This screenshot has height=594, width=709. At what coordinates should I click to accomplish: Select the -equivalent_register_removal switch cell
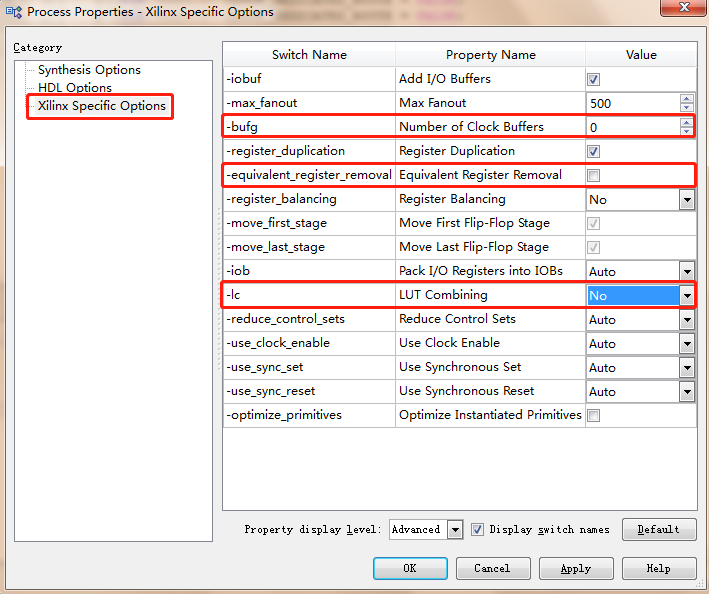(309, 175)
